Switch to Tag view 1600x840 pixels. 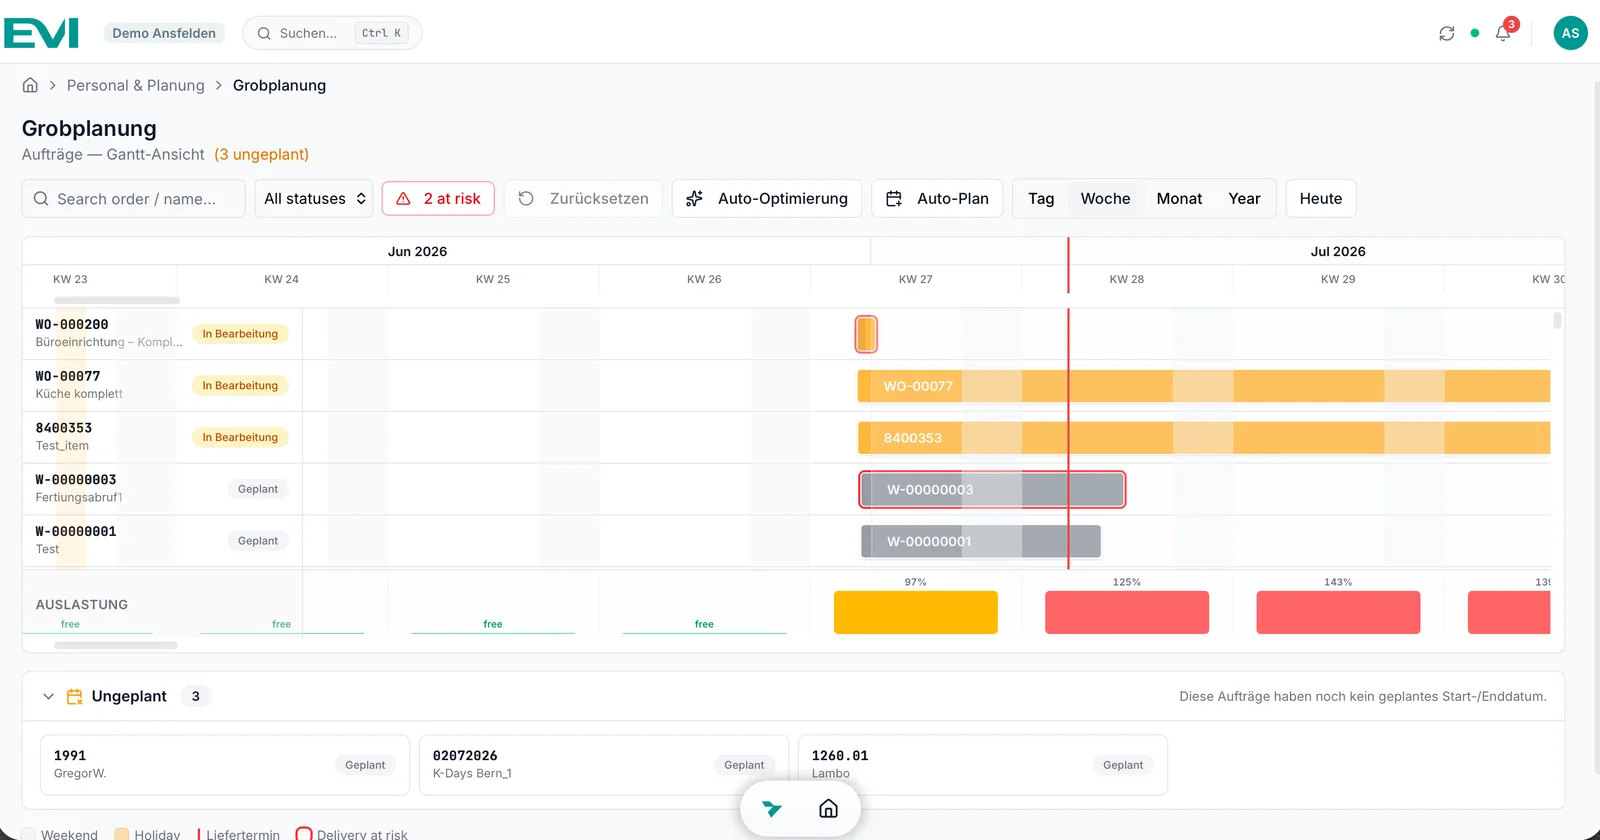click(1041, 198)
